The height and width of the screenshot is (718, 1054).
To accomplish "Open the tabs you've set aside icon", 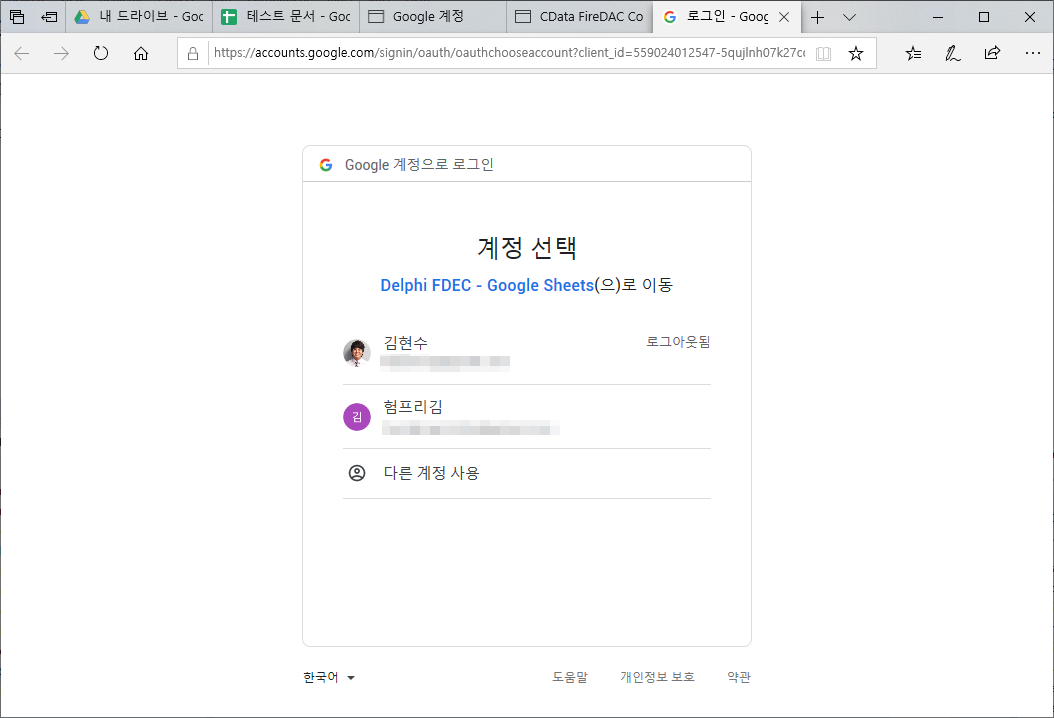I will coord(17,17).
